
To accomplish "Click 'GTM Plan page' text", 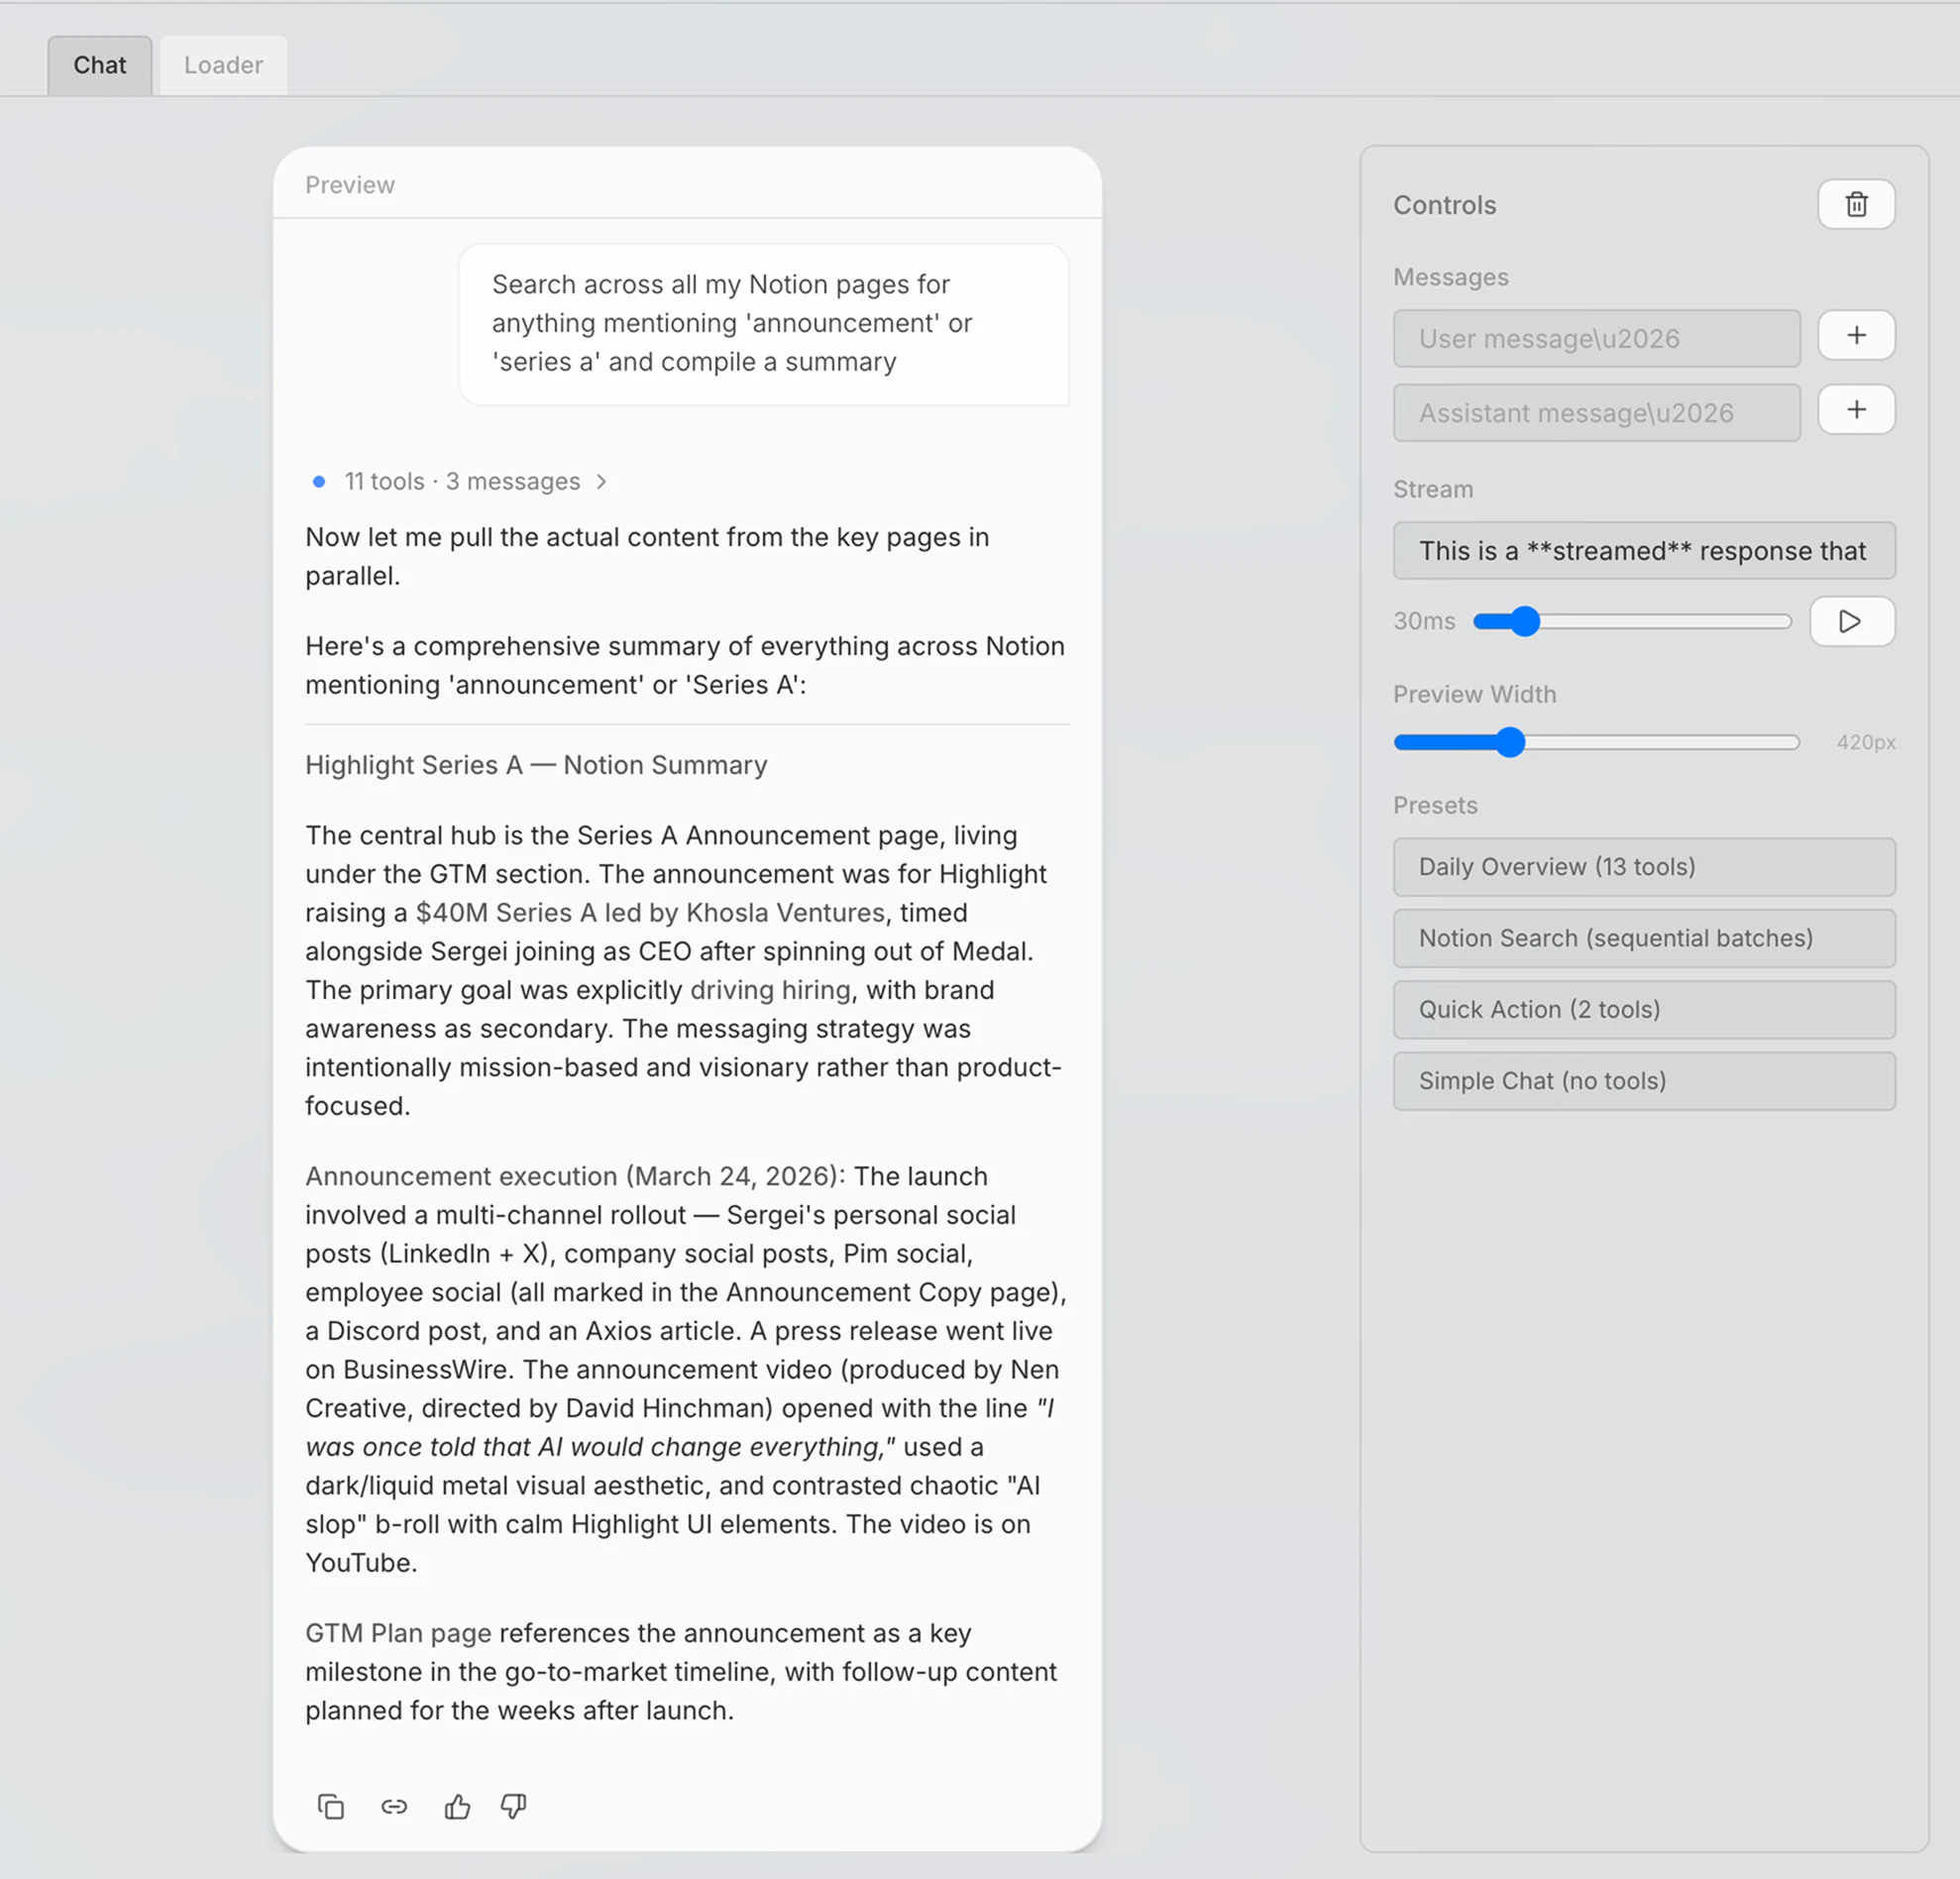I will 398,1632.
